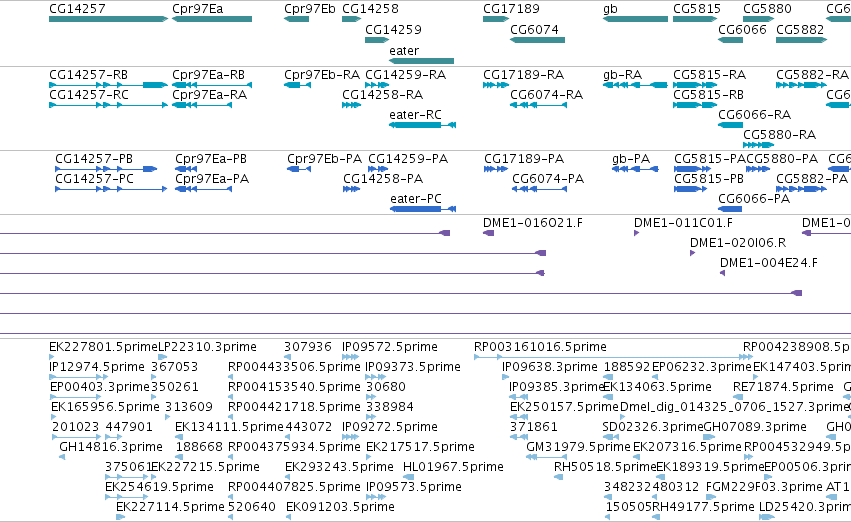Click transcript CG17189-RA
Screen dimensions: 851x522
tap(496, 85)
